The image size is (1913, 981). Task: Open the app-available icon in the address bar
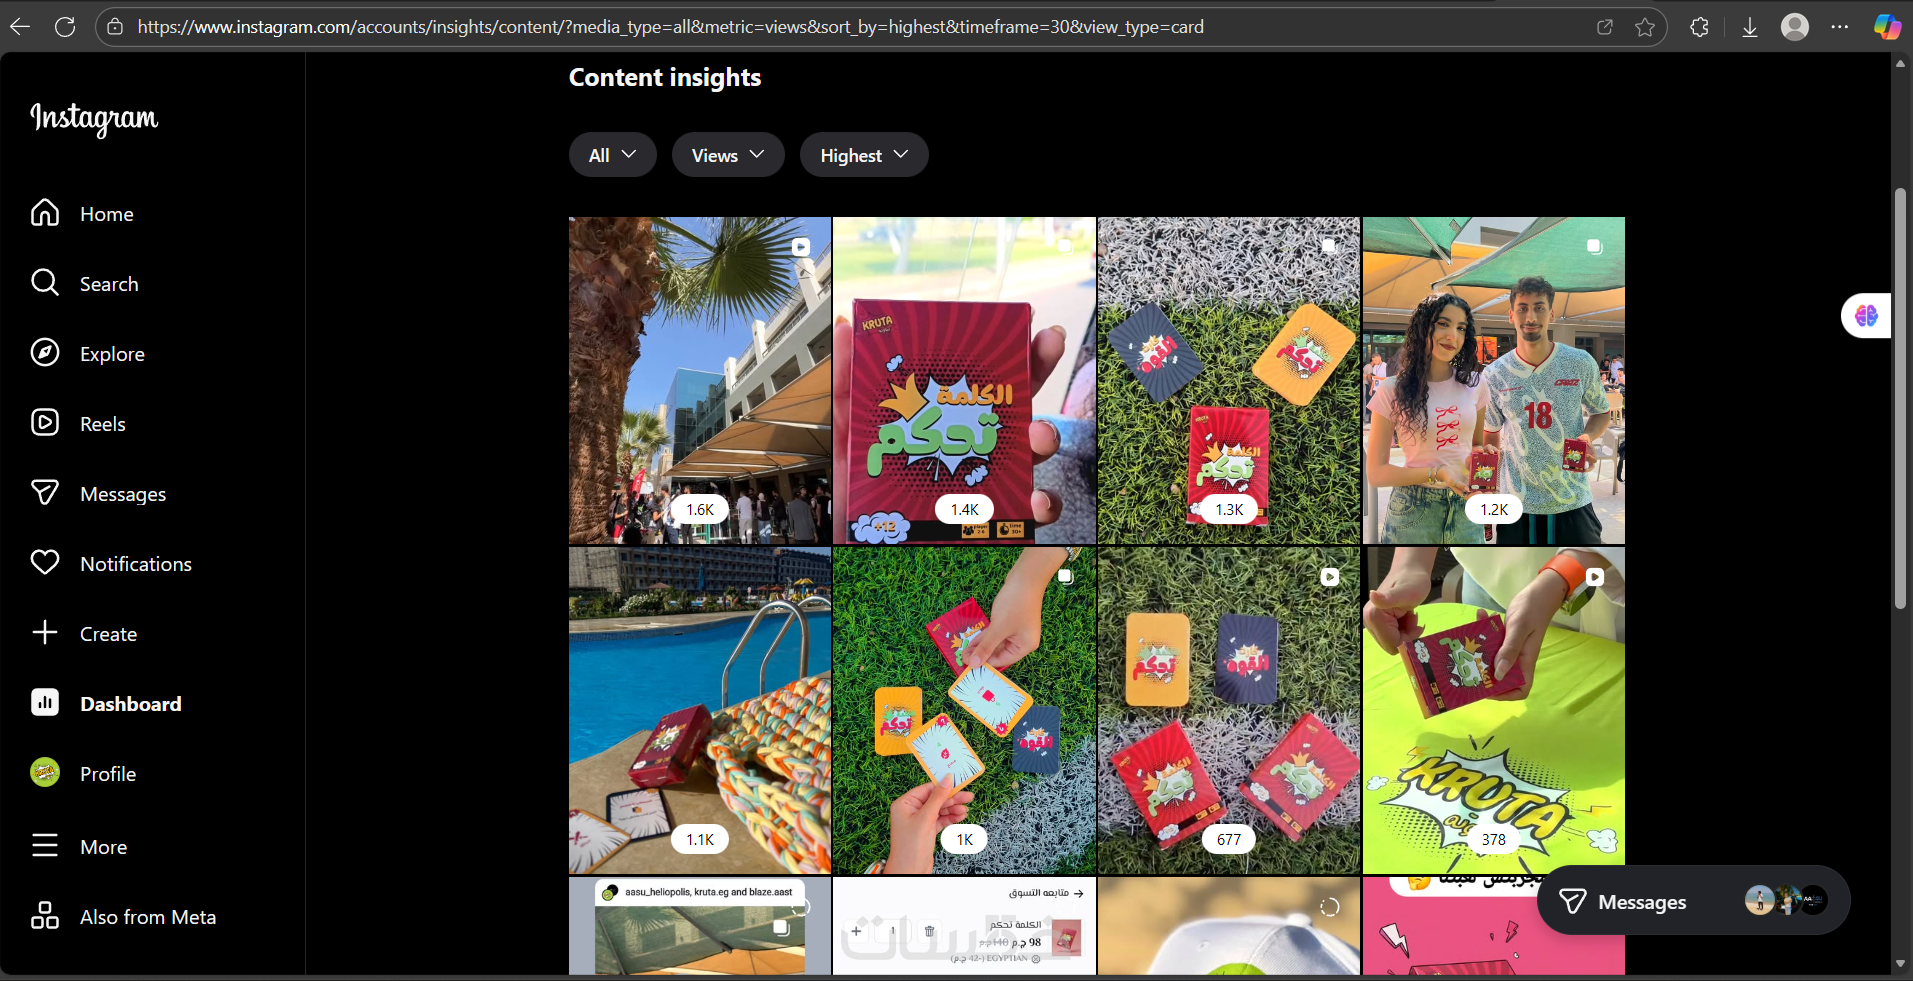[x=1605, y=27]
